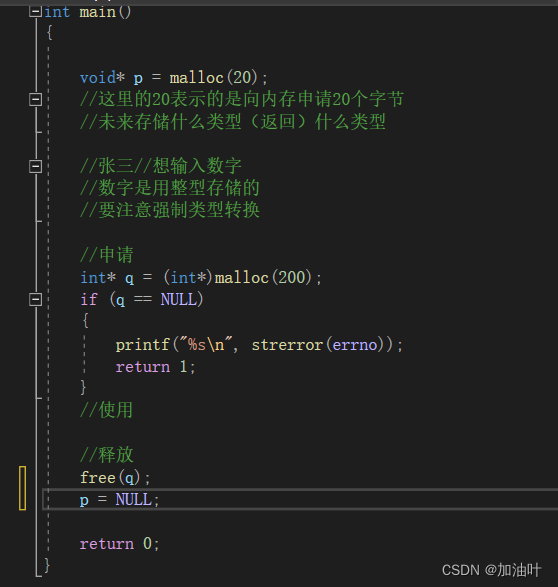Click the NULL keyword in the if condition
Viewport: 558px width, 587px height.
point(179,299)
